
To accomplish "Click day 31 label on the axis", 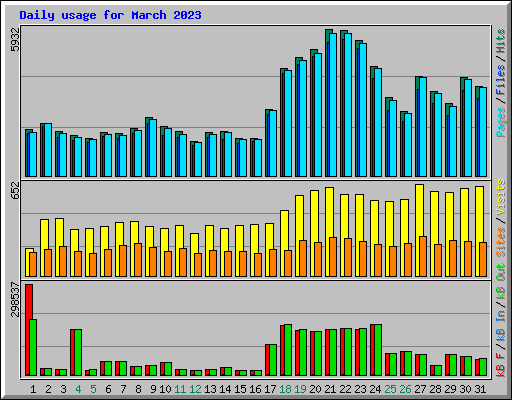I will 480,389.
